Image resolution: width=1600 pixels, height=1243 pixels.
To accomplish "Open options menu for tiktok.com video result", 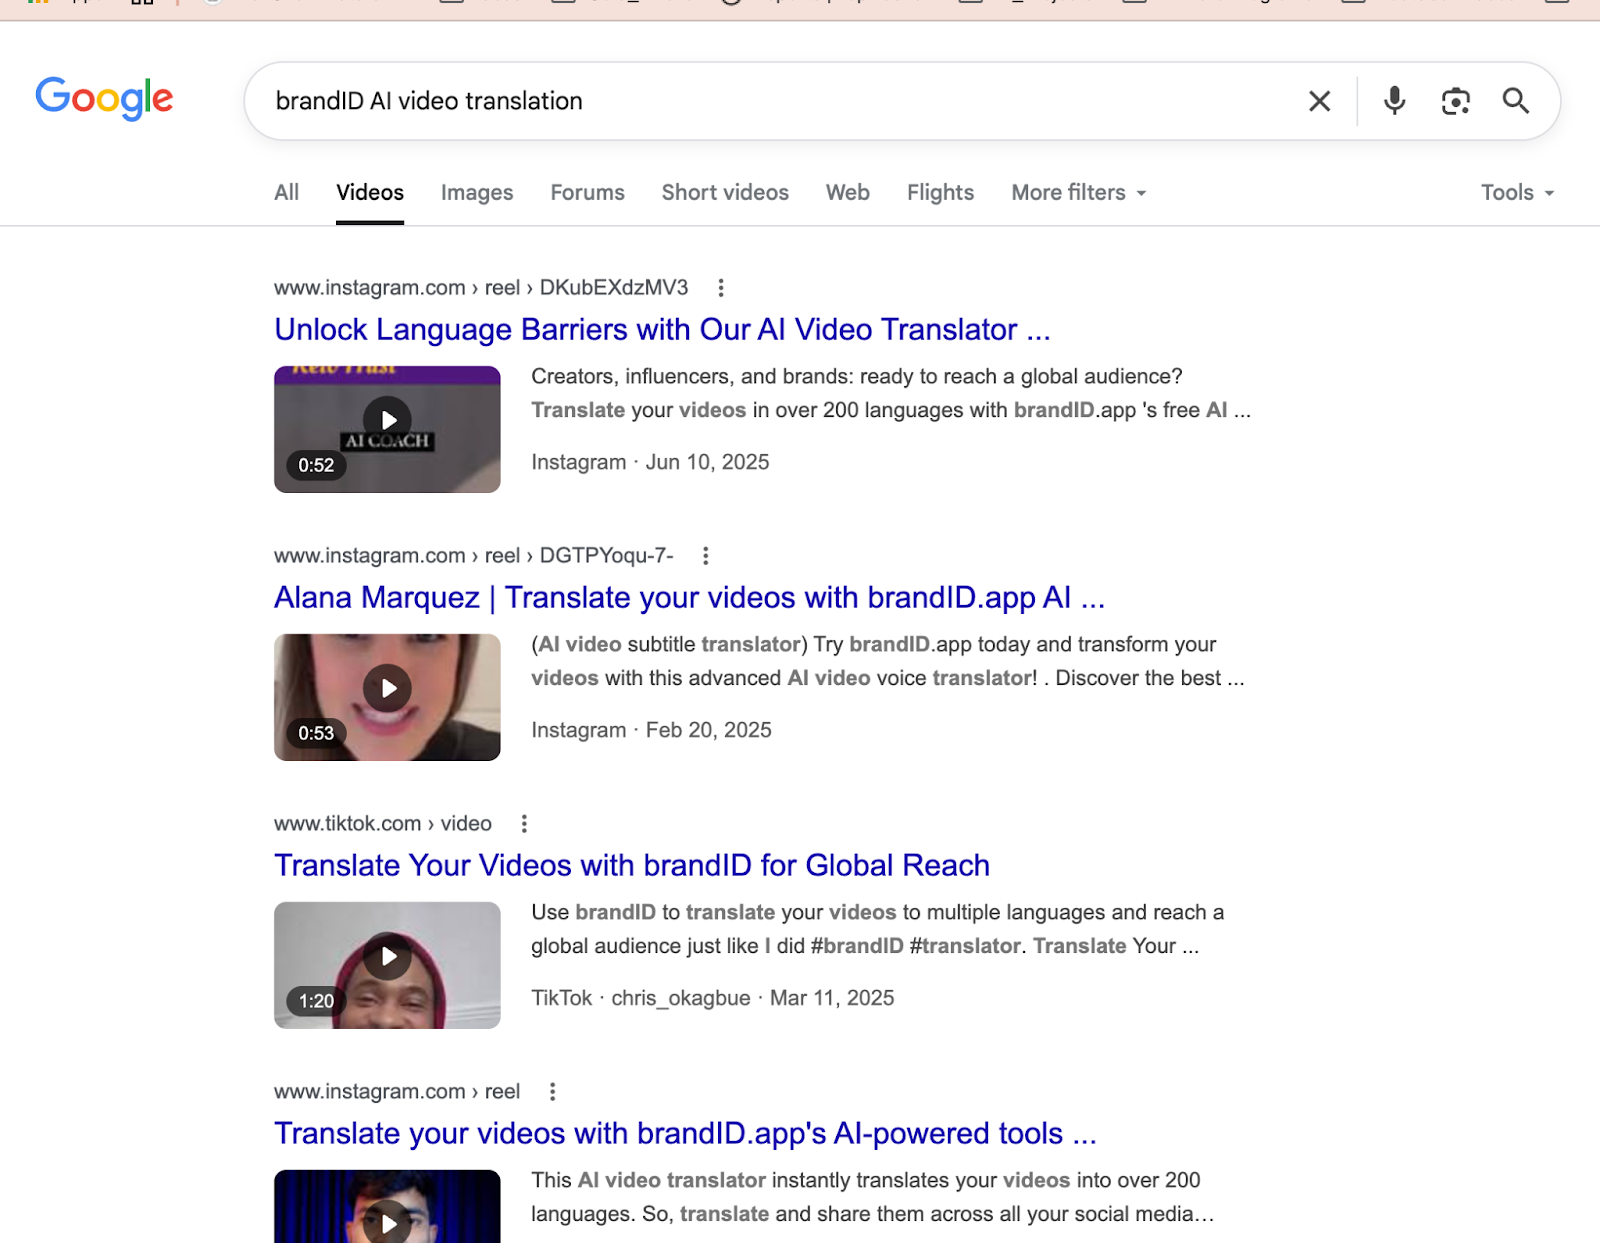I will click(x=523, y=824).
